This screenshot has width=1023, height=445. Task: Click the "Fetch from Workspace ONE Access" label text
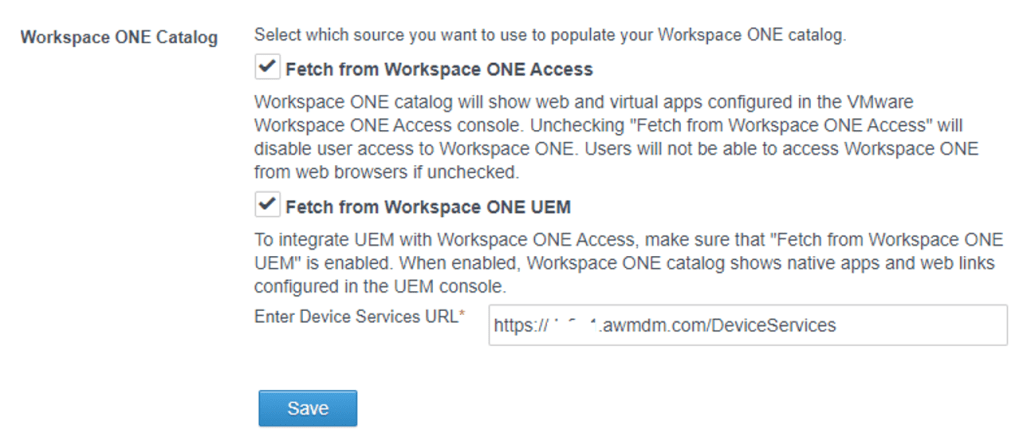pos(439,70)
